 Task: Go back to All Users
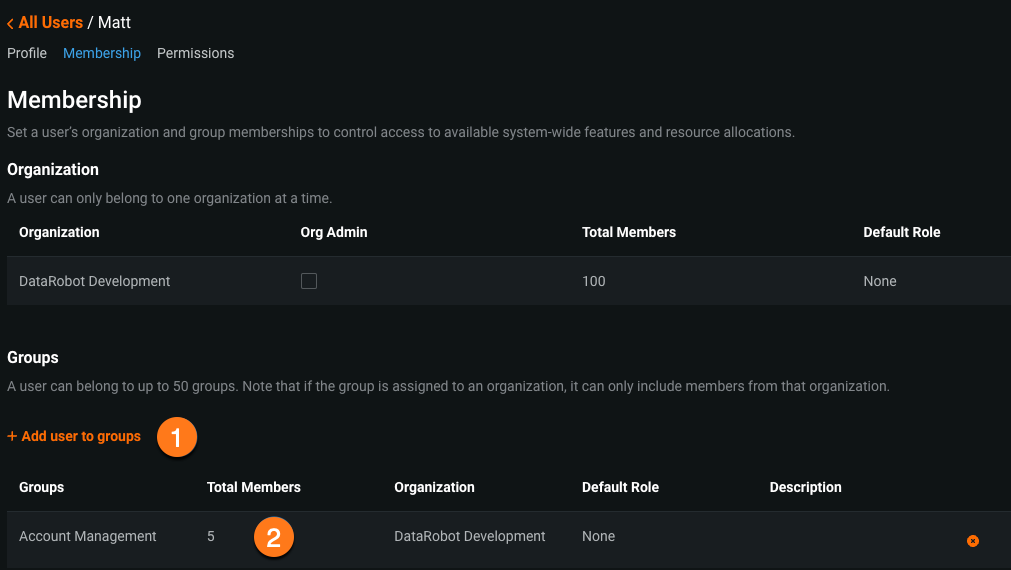(50, 22)
